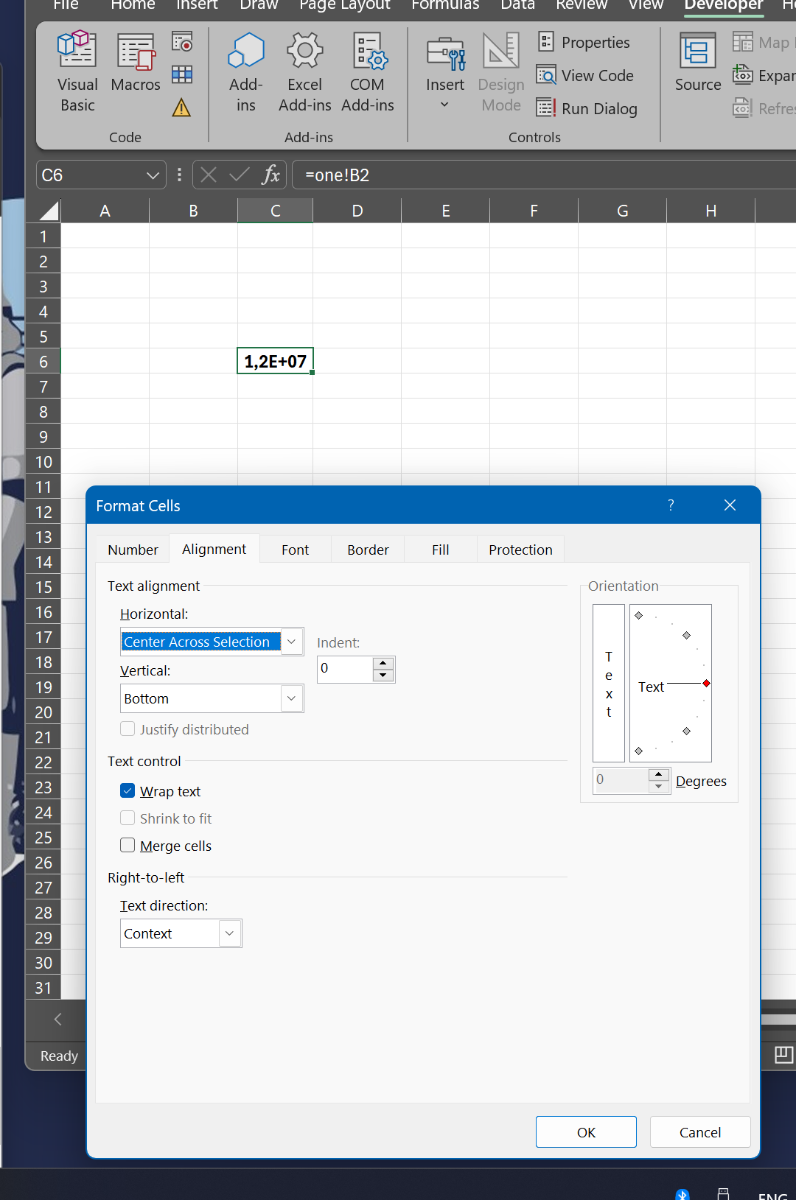Viewport: 796px width, 1200px height.
Task: Select vertical Text orientation box
Action: pos(608,683)
